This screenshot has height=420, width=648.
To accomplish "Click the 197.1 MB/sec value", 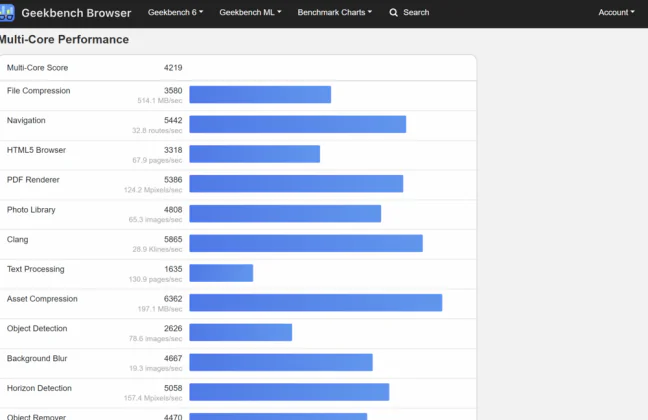I will [160, 309].
